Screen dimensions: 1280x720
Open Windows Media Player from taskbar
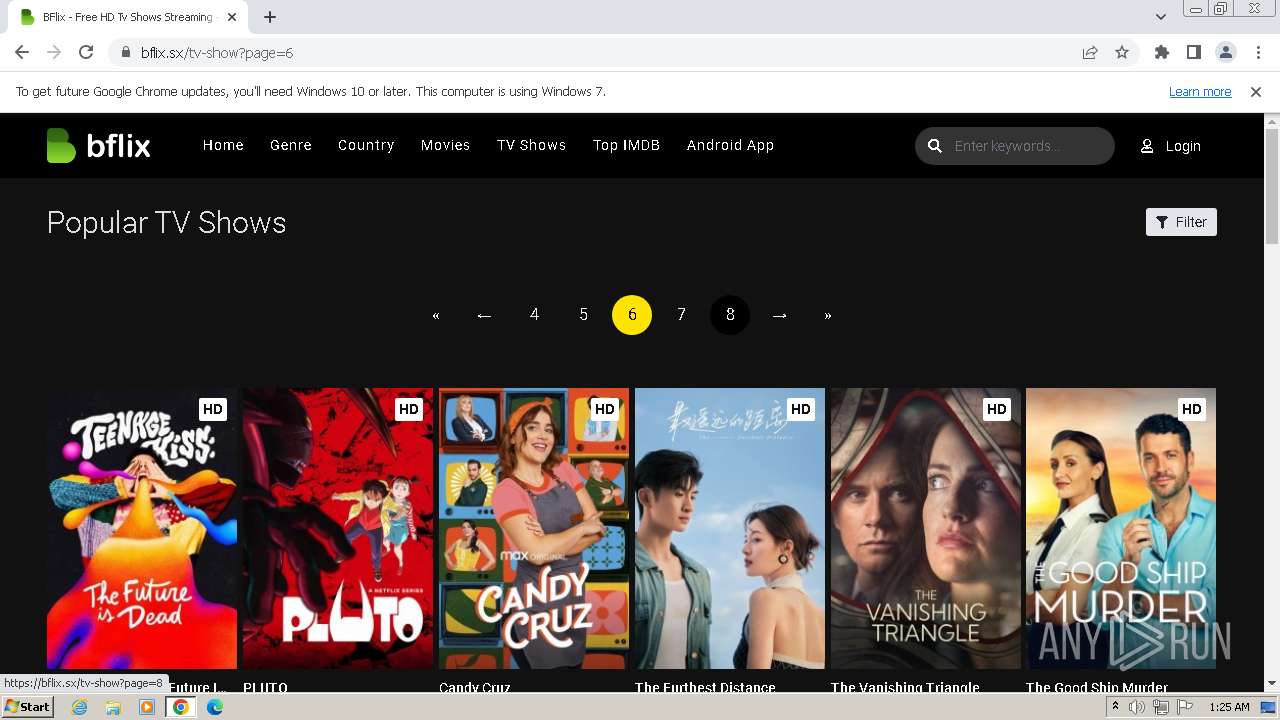click(147, 707)
